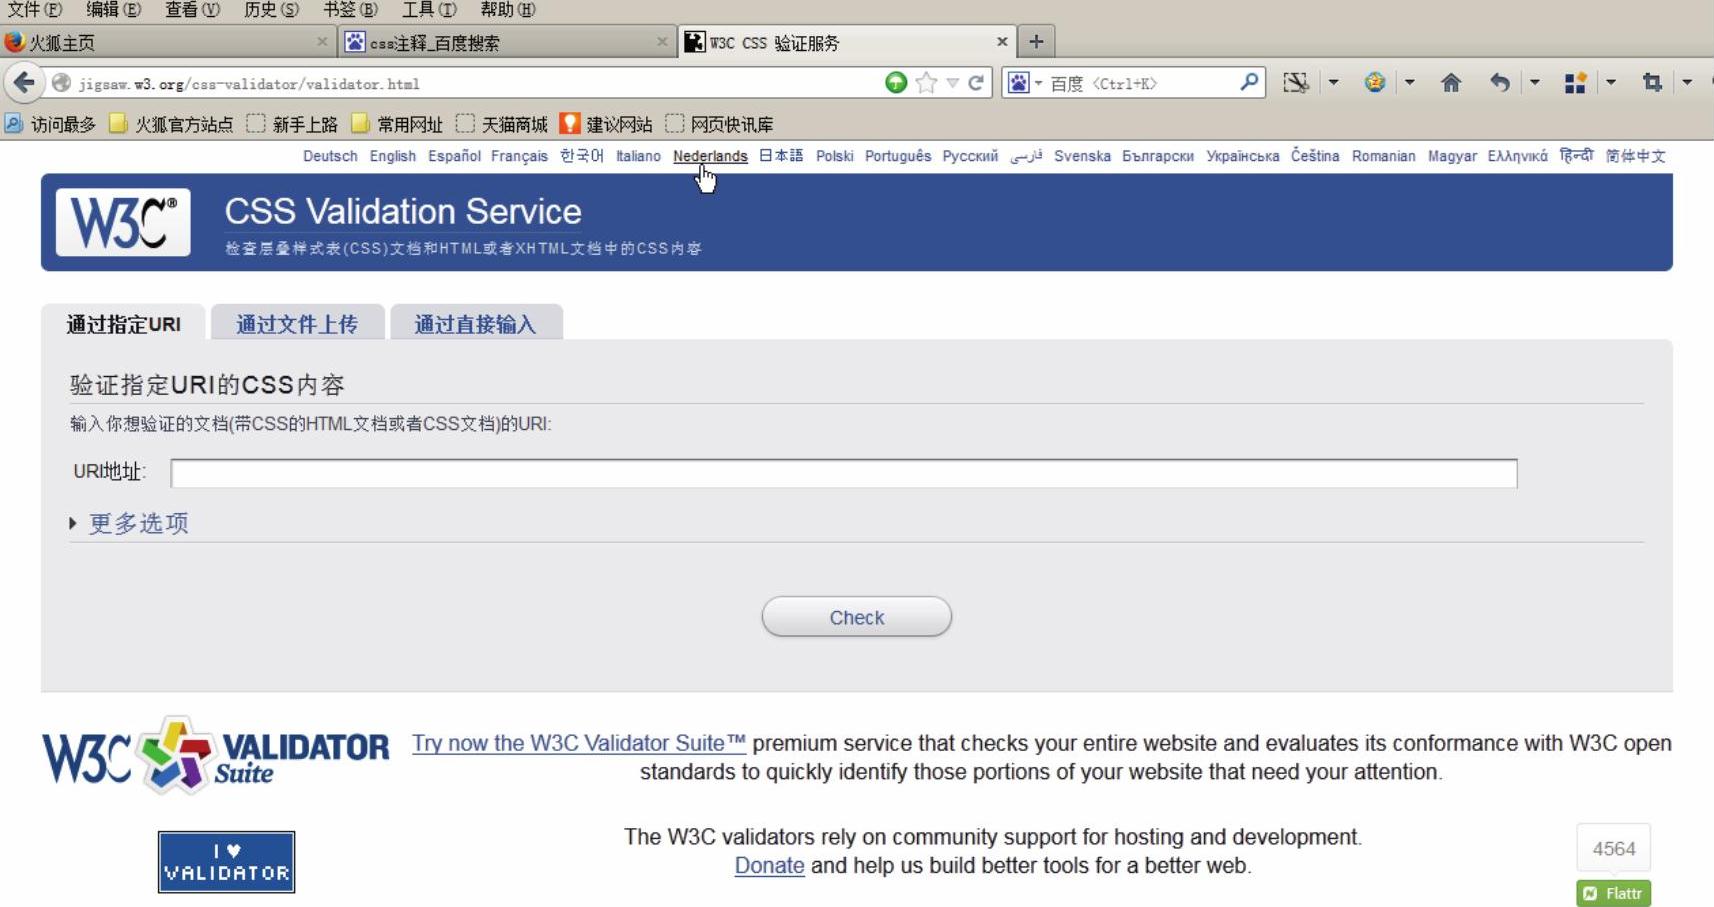Open the 历史 menu
This screenshot has height=907, width=1714.
pos(271,10)
